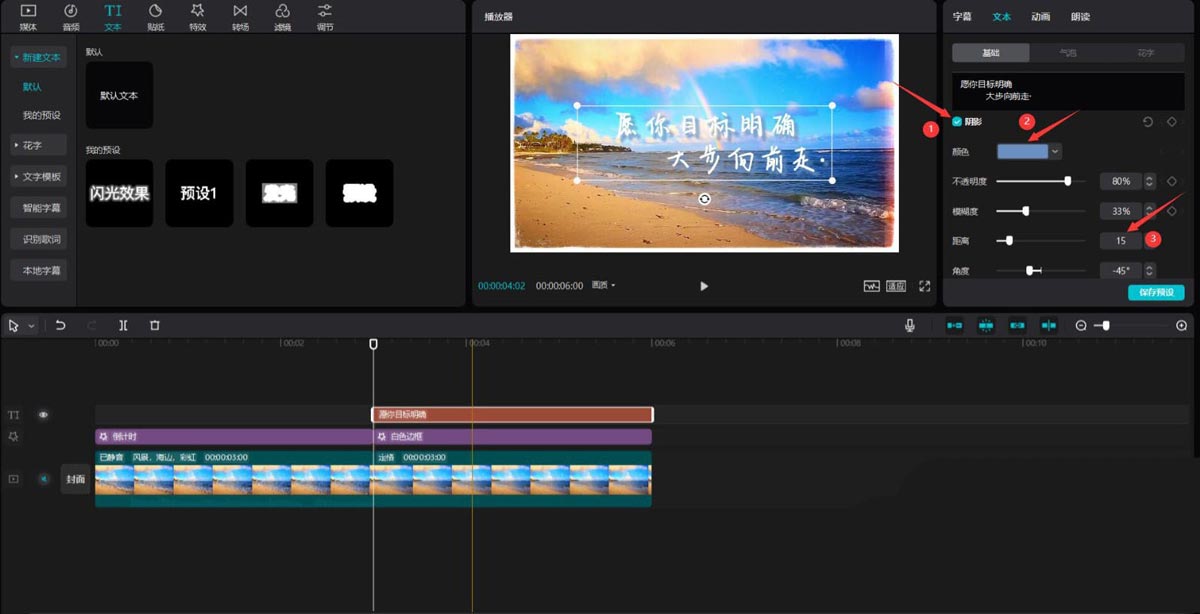The height and width of the screenshot is (614, 1200).
Task: Toggle visibility of the text track eye icon
Action: 41,414
